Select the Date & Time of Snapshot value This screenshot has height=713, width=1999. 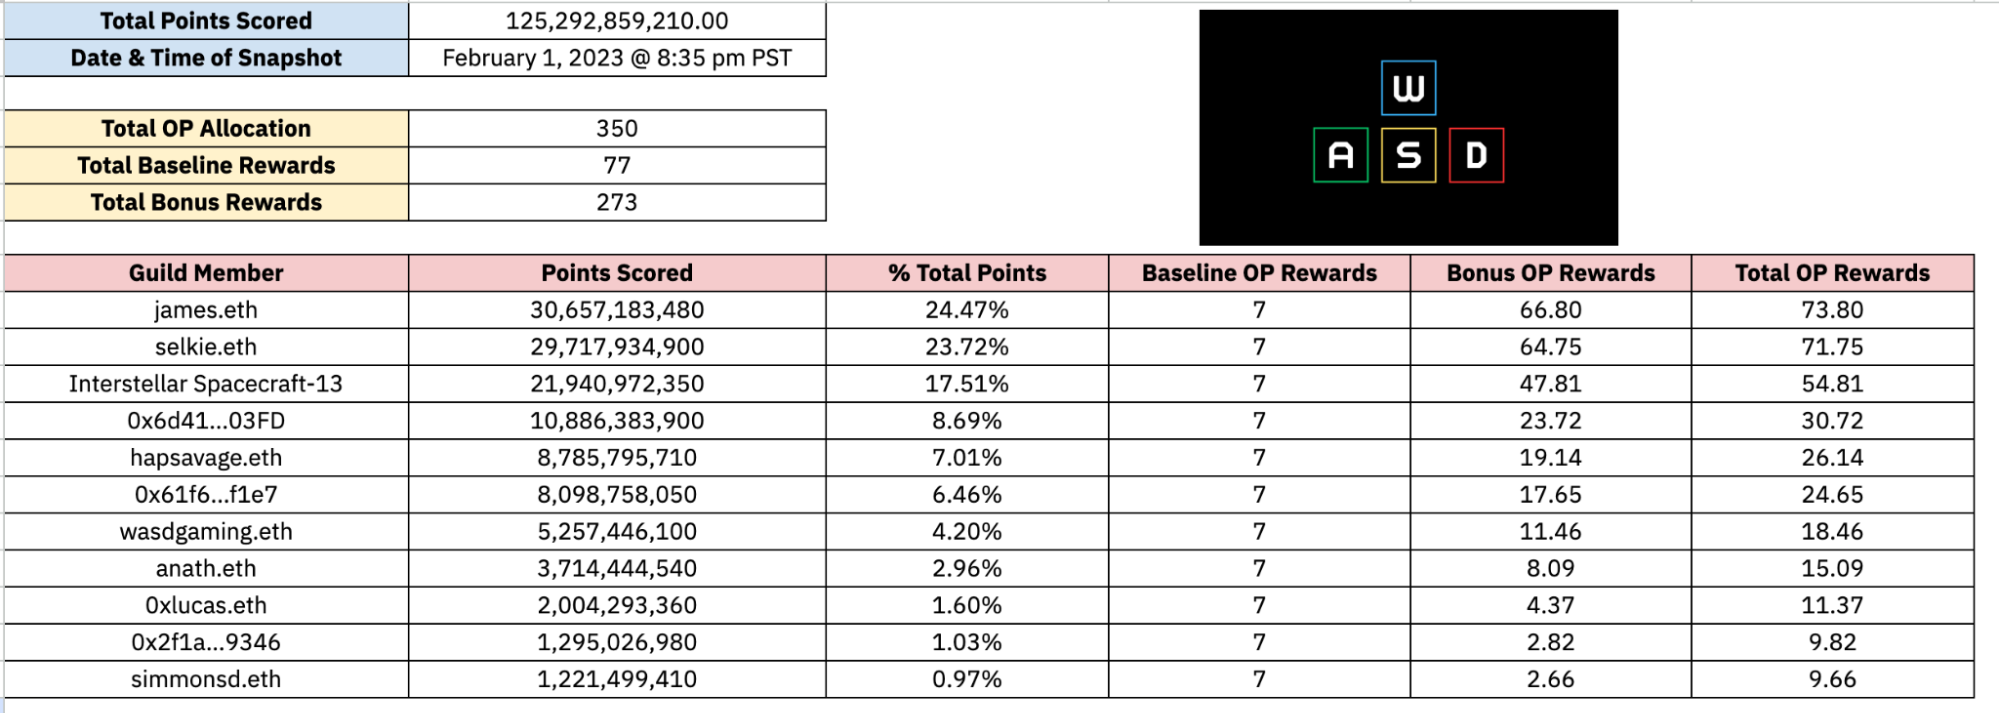tap(617, 58)
